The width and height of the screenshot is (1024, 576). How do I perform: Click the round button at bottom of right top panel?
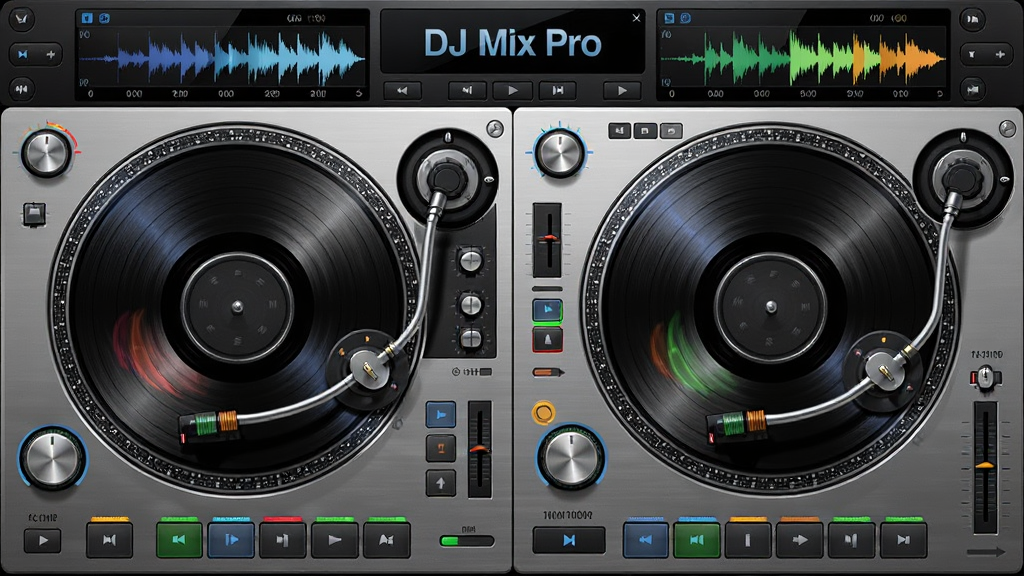click(x=973, y=89)
